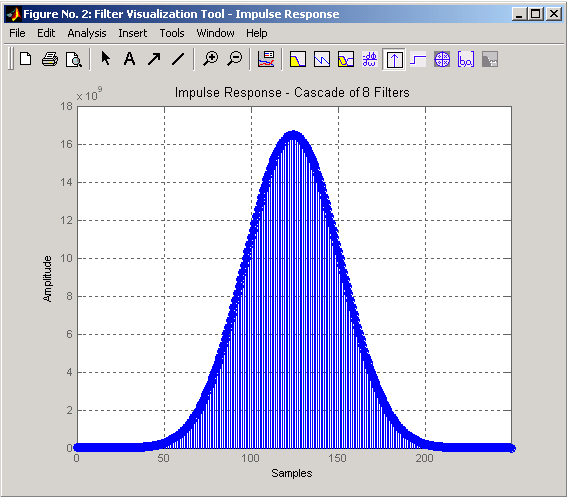Activate the Zoom Out tool
571x497 pixels.
pos(235,59)
